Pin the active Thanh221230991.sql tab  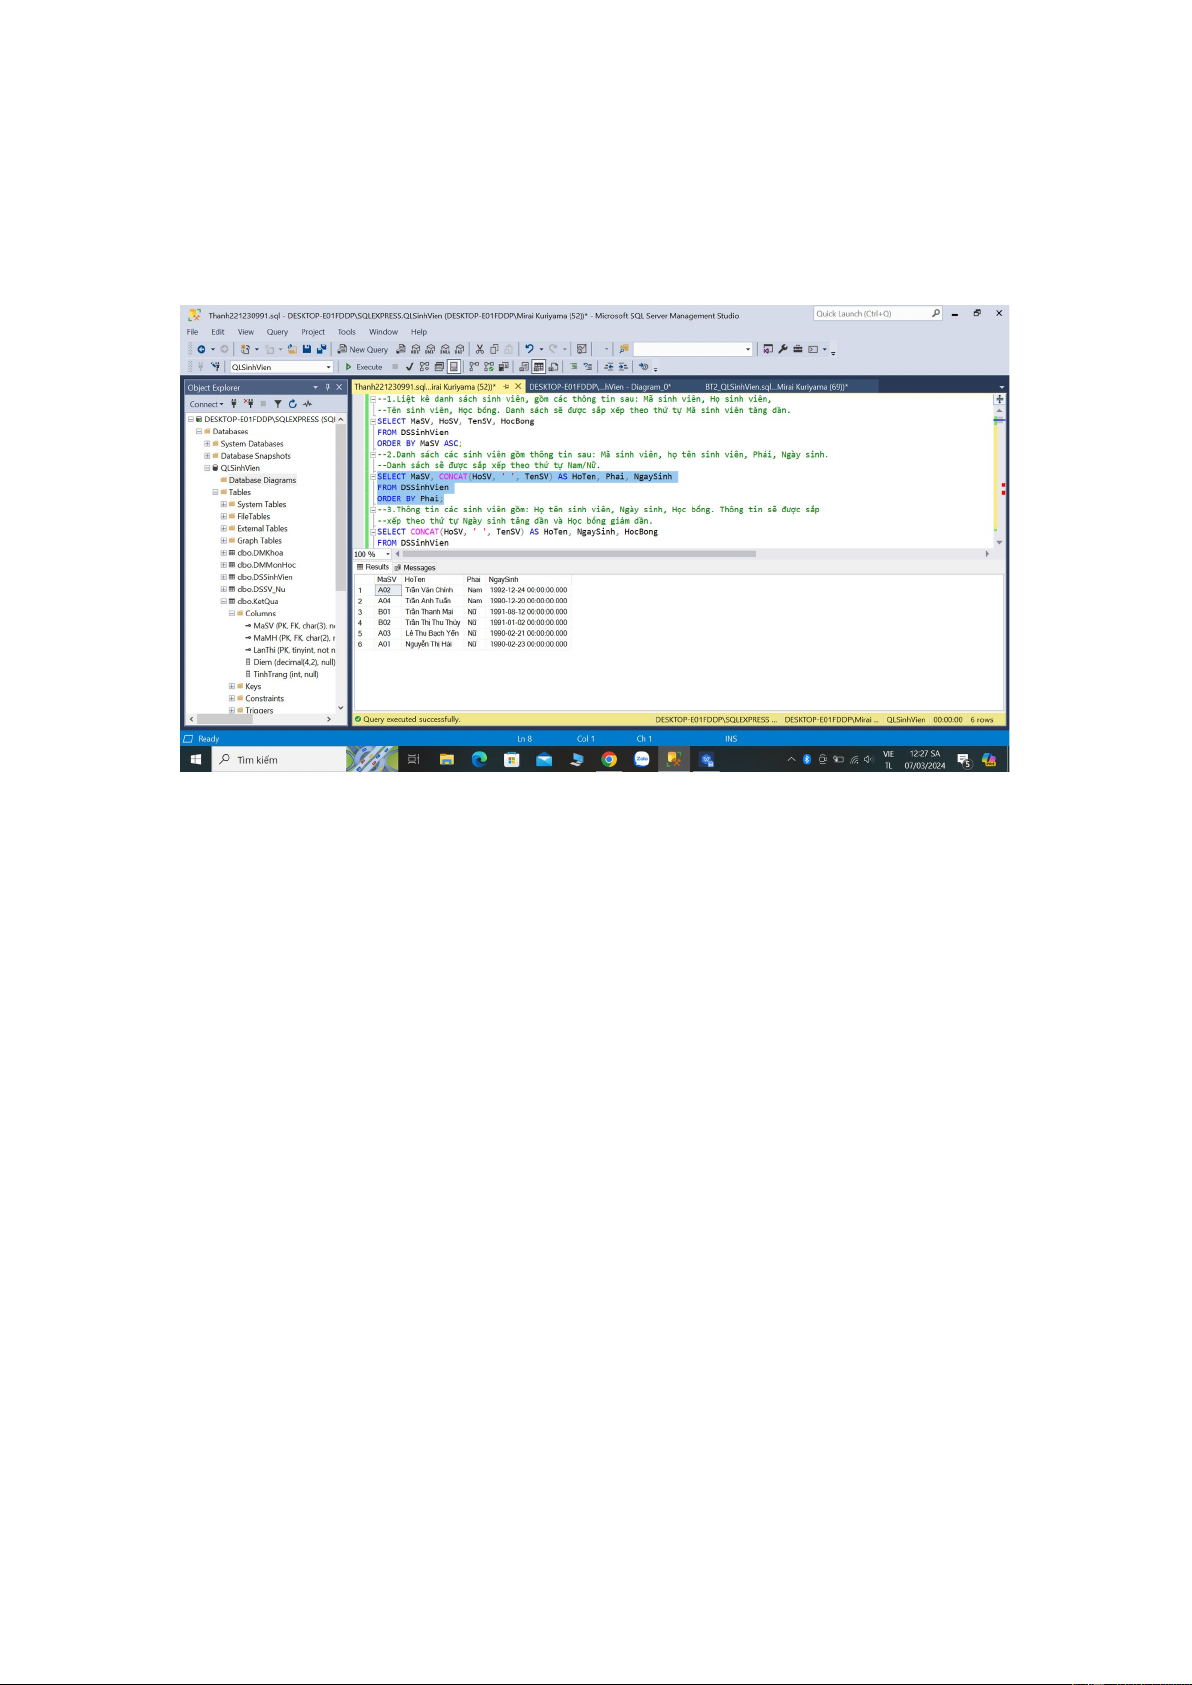(x=506, y=387)
